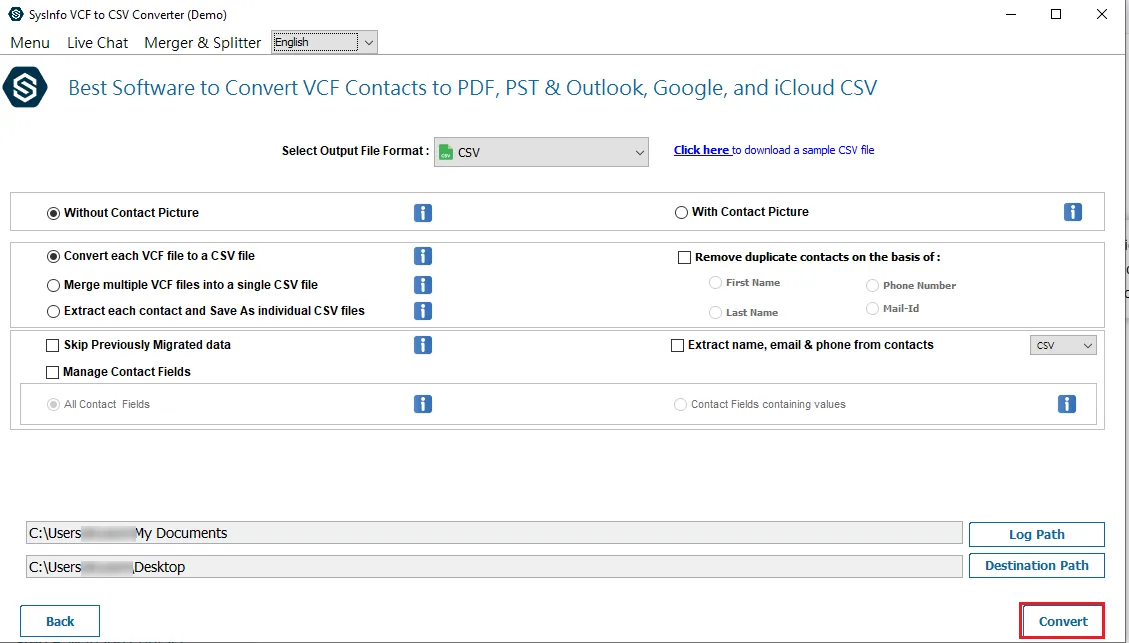Open CSV dropdown beside Extract name option

coord(1063,345)
